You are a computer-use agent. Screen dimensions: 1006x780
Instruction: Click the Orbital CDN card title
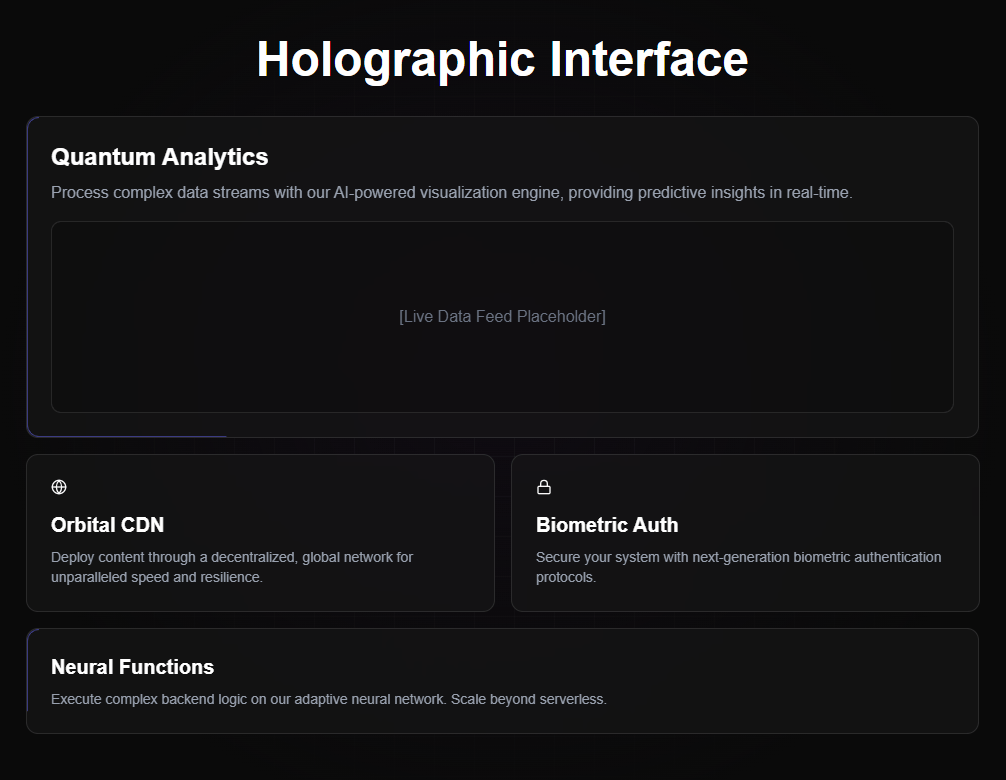pos(108,525)
